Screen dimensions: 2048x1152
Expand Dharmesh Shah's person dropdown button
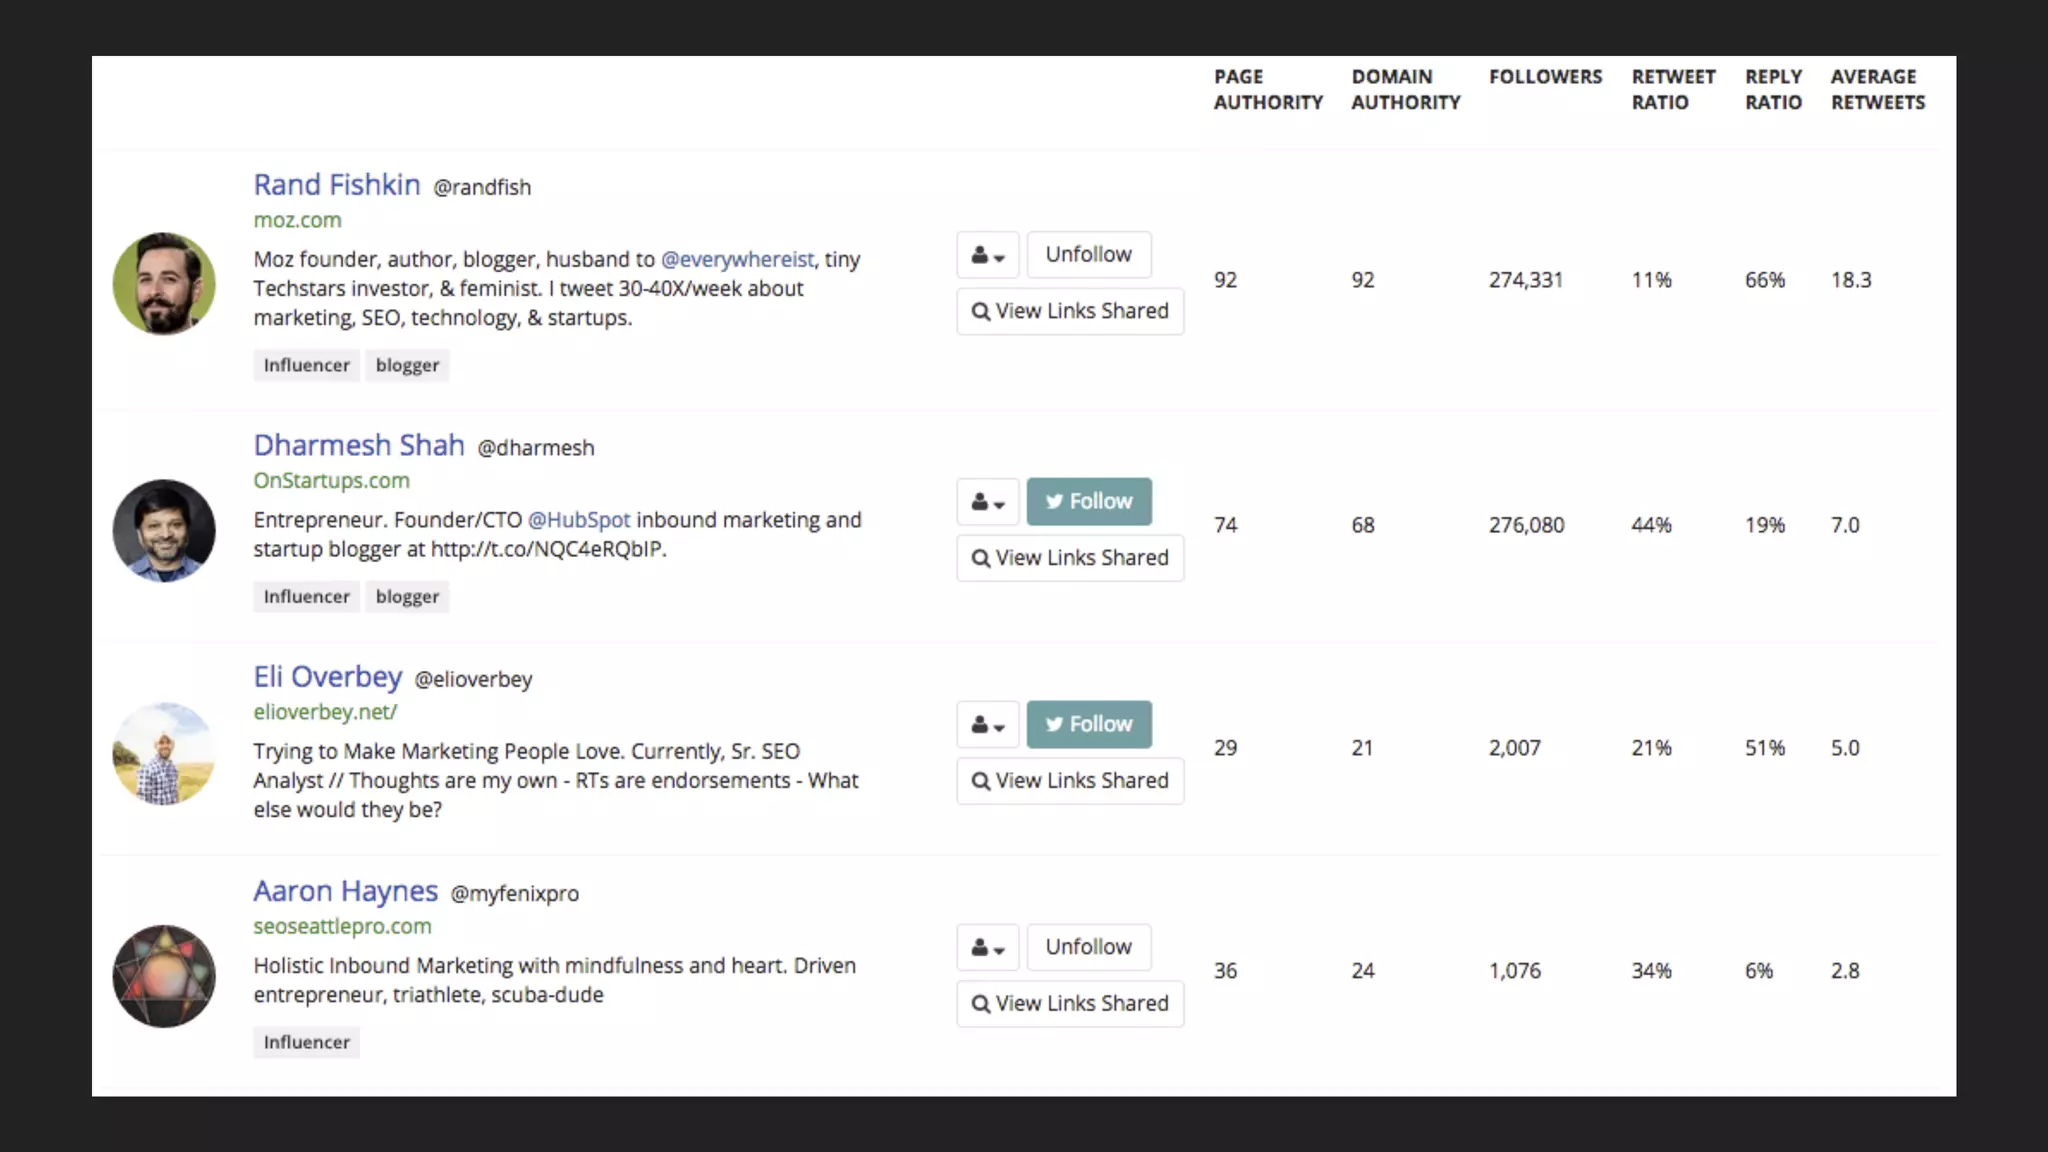pyautogui.click(x=987, y=502)
